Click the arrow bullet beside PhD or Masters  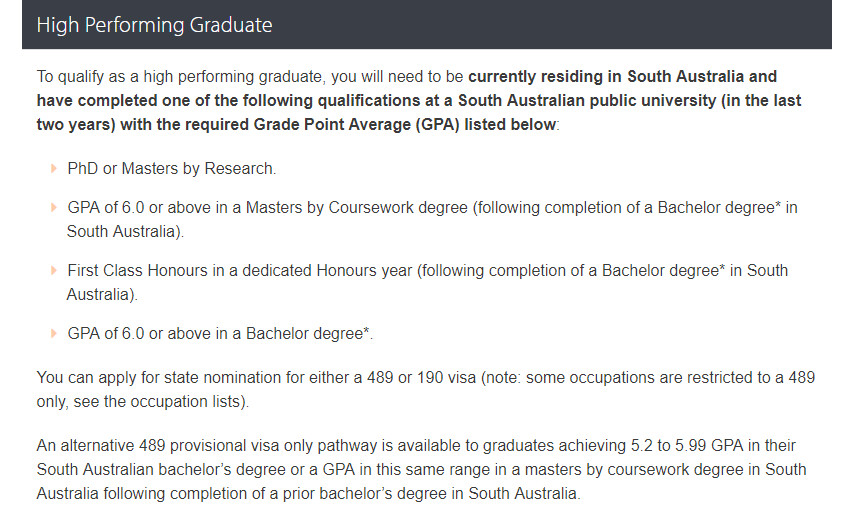point(53,169)
